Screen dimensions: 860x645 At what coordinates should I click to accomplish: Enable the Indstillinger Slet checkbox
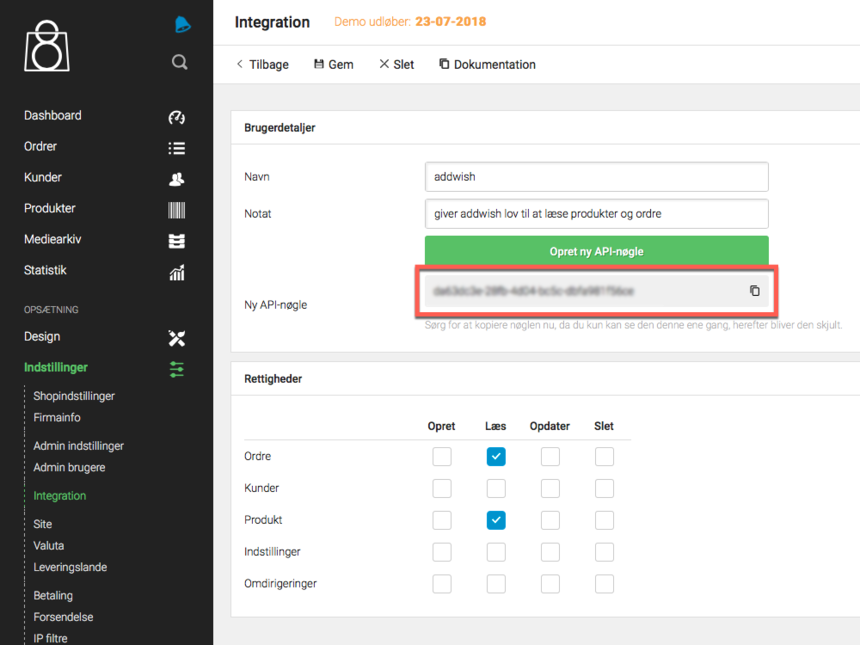(604, 552)
